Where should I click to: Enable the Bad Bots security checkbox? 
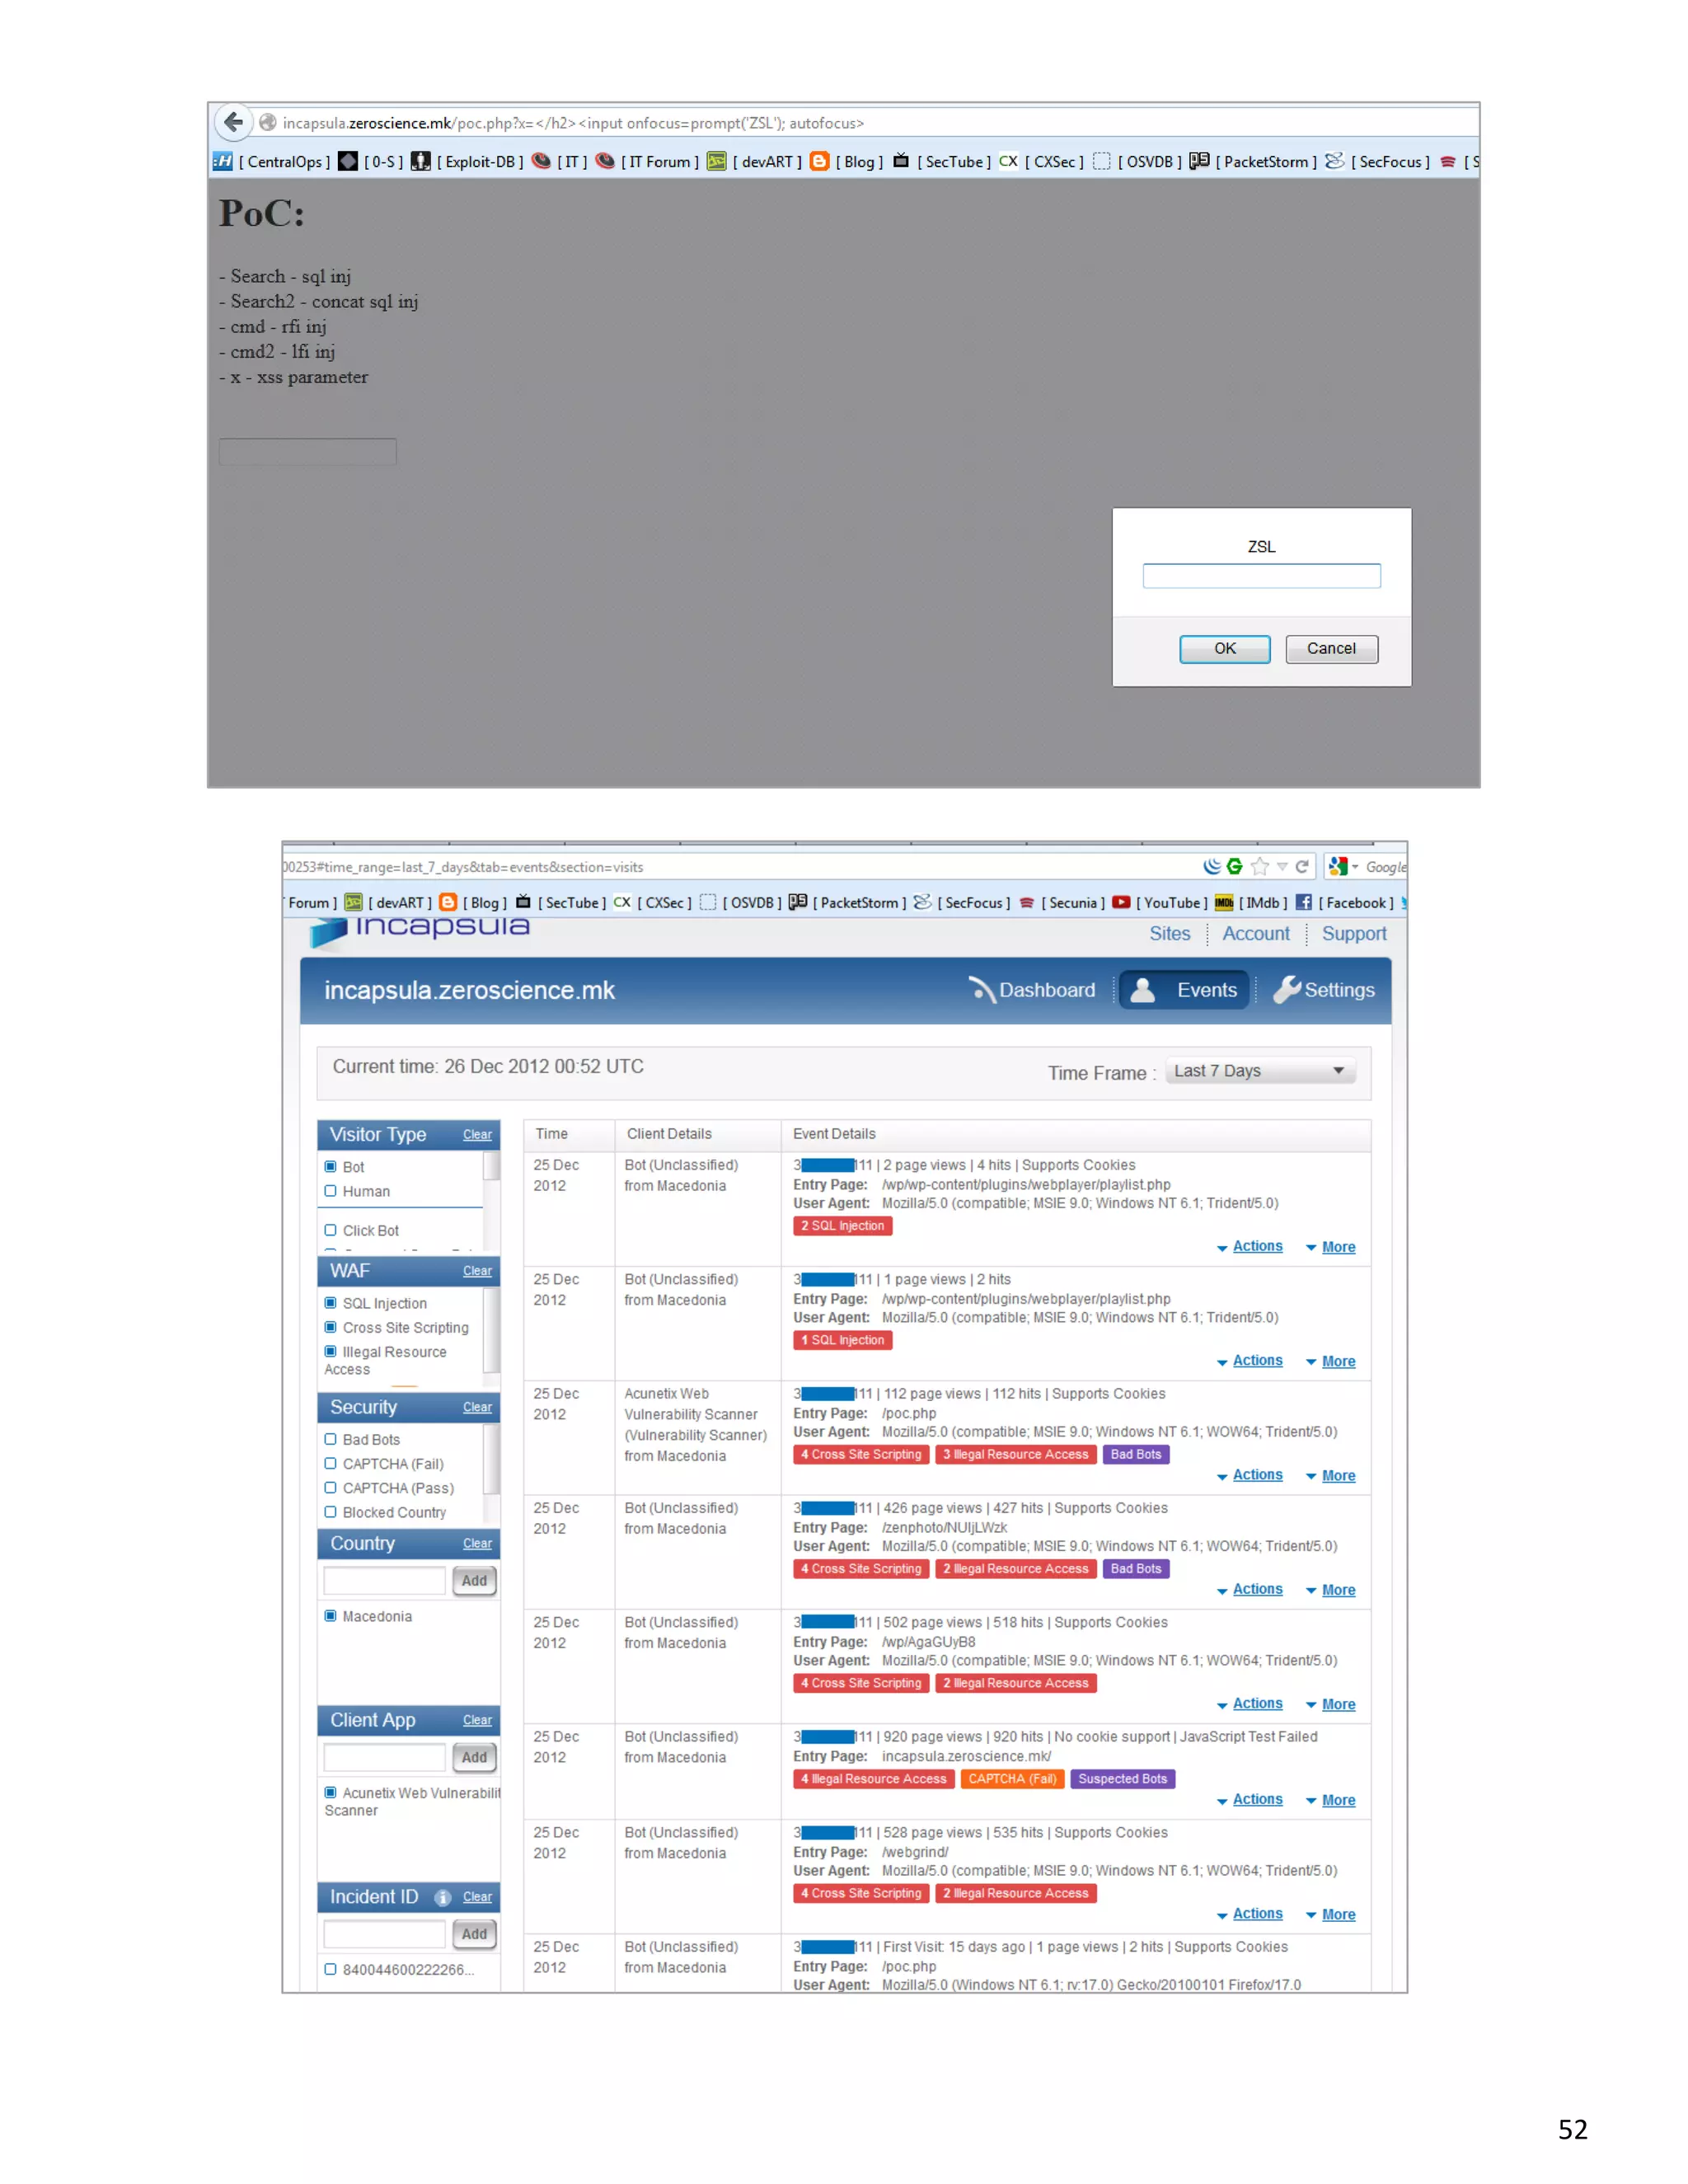click(x=330, y=1439)
